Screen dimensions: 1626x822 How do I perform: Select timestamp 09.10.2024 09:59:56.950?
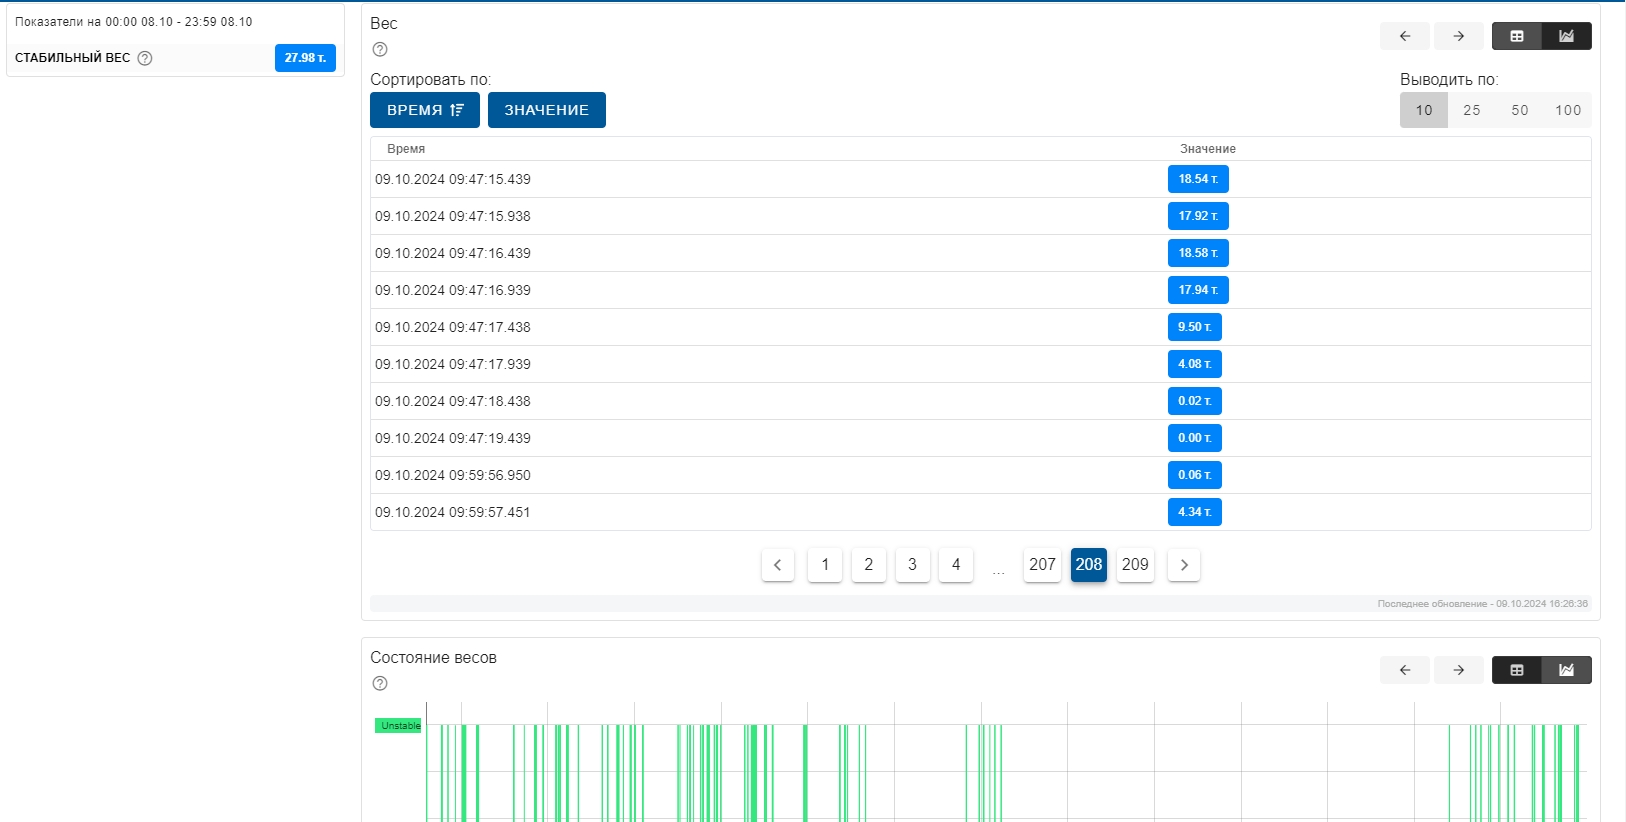(x=453, y=475)
